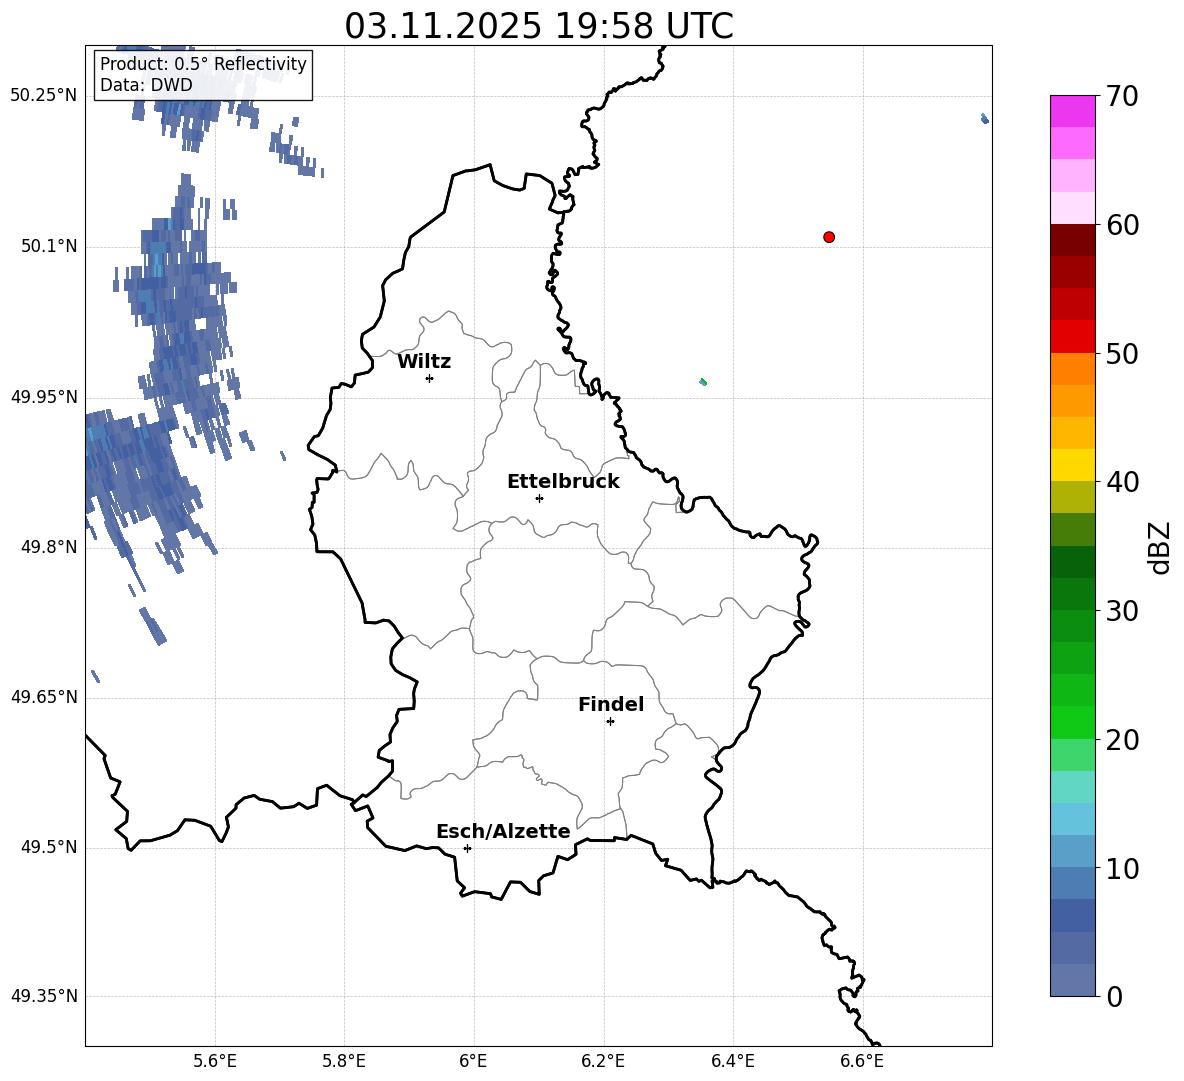Click the Data: DWD text
The image size is (1184, 1081).
pyautogui.click(x=146, y=85)
